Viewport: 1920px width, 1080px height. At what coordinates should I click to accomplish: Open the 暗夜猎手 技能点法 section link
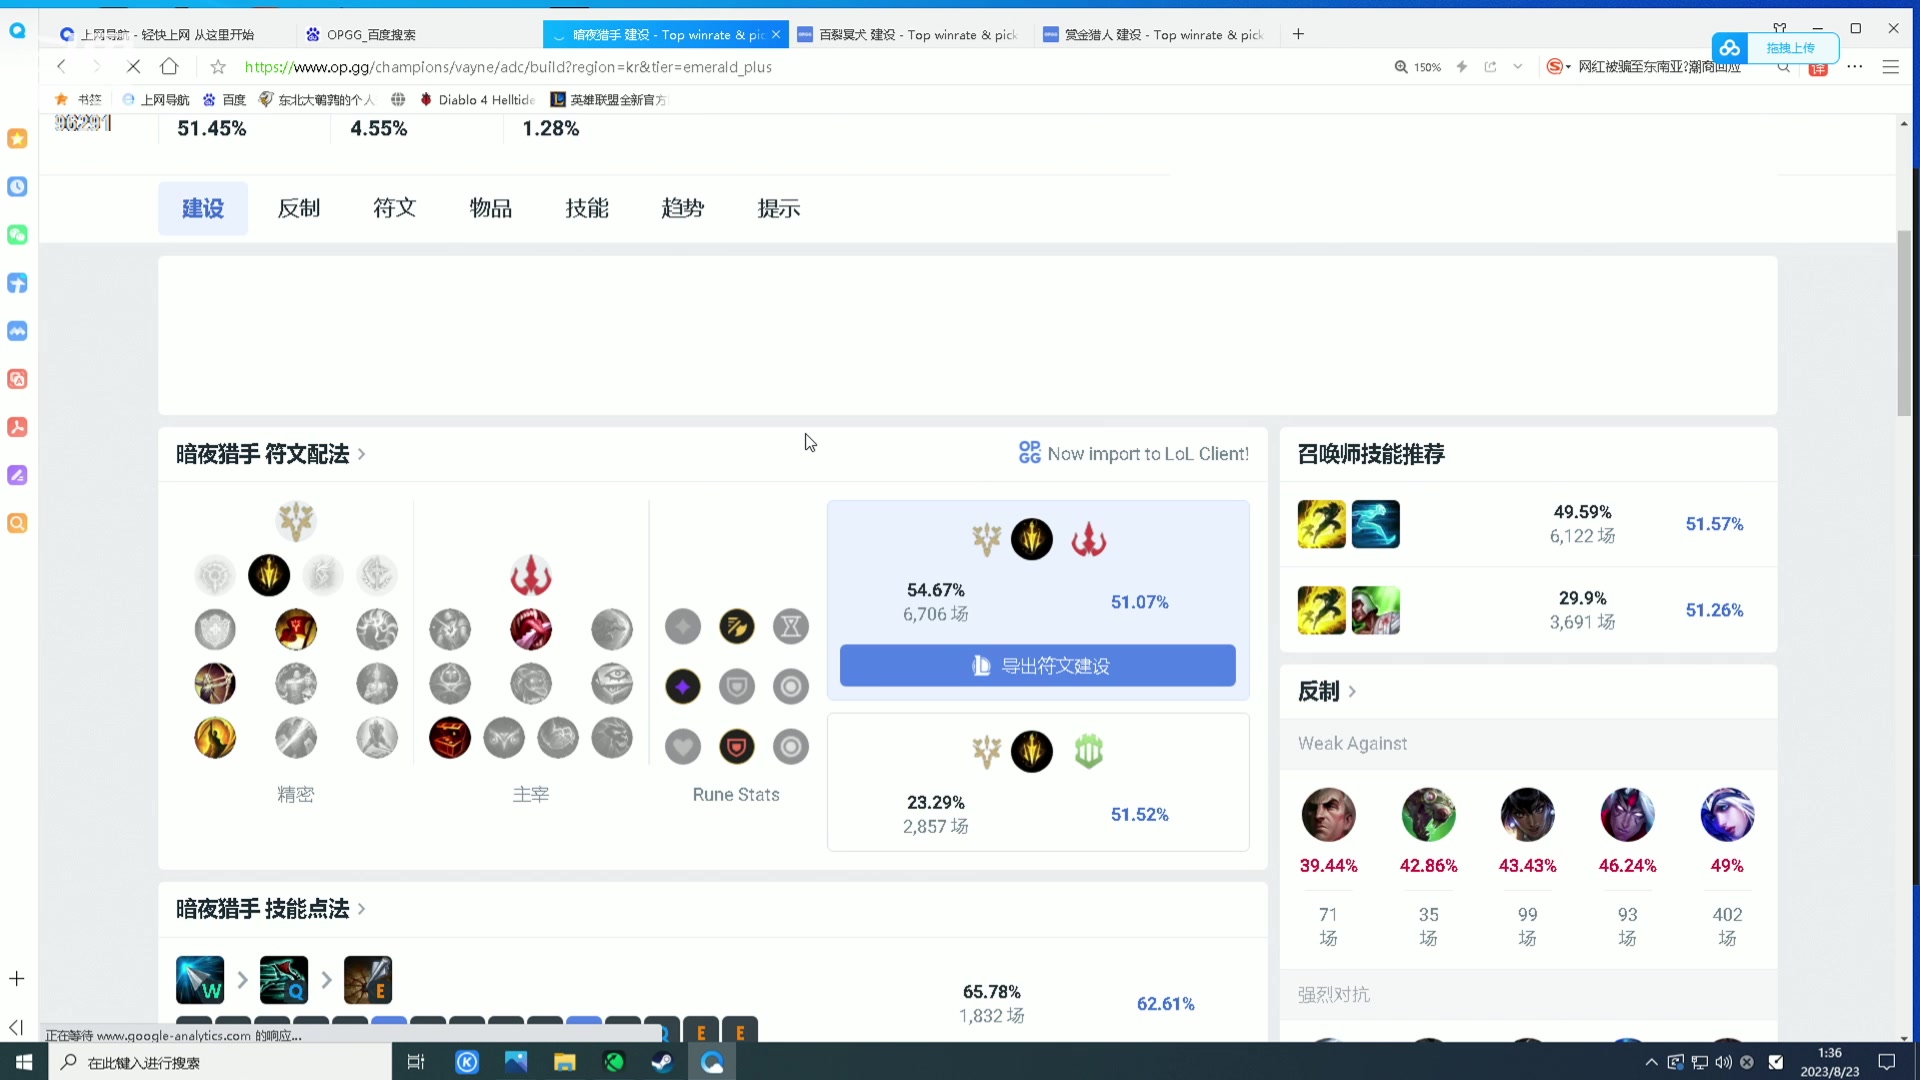point(271,909)
